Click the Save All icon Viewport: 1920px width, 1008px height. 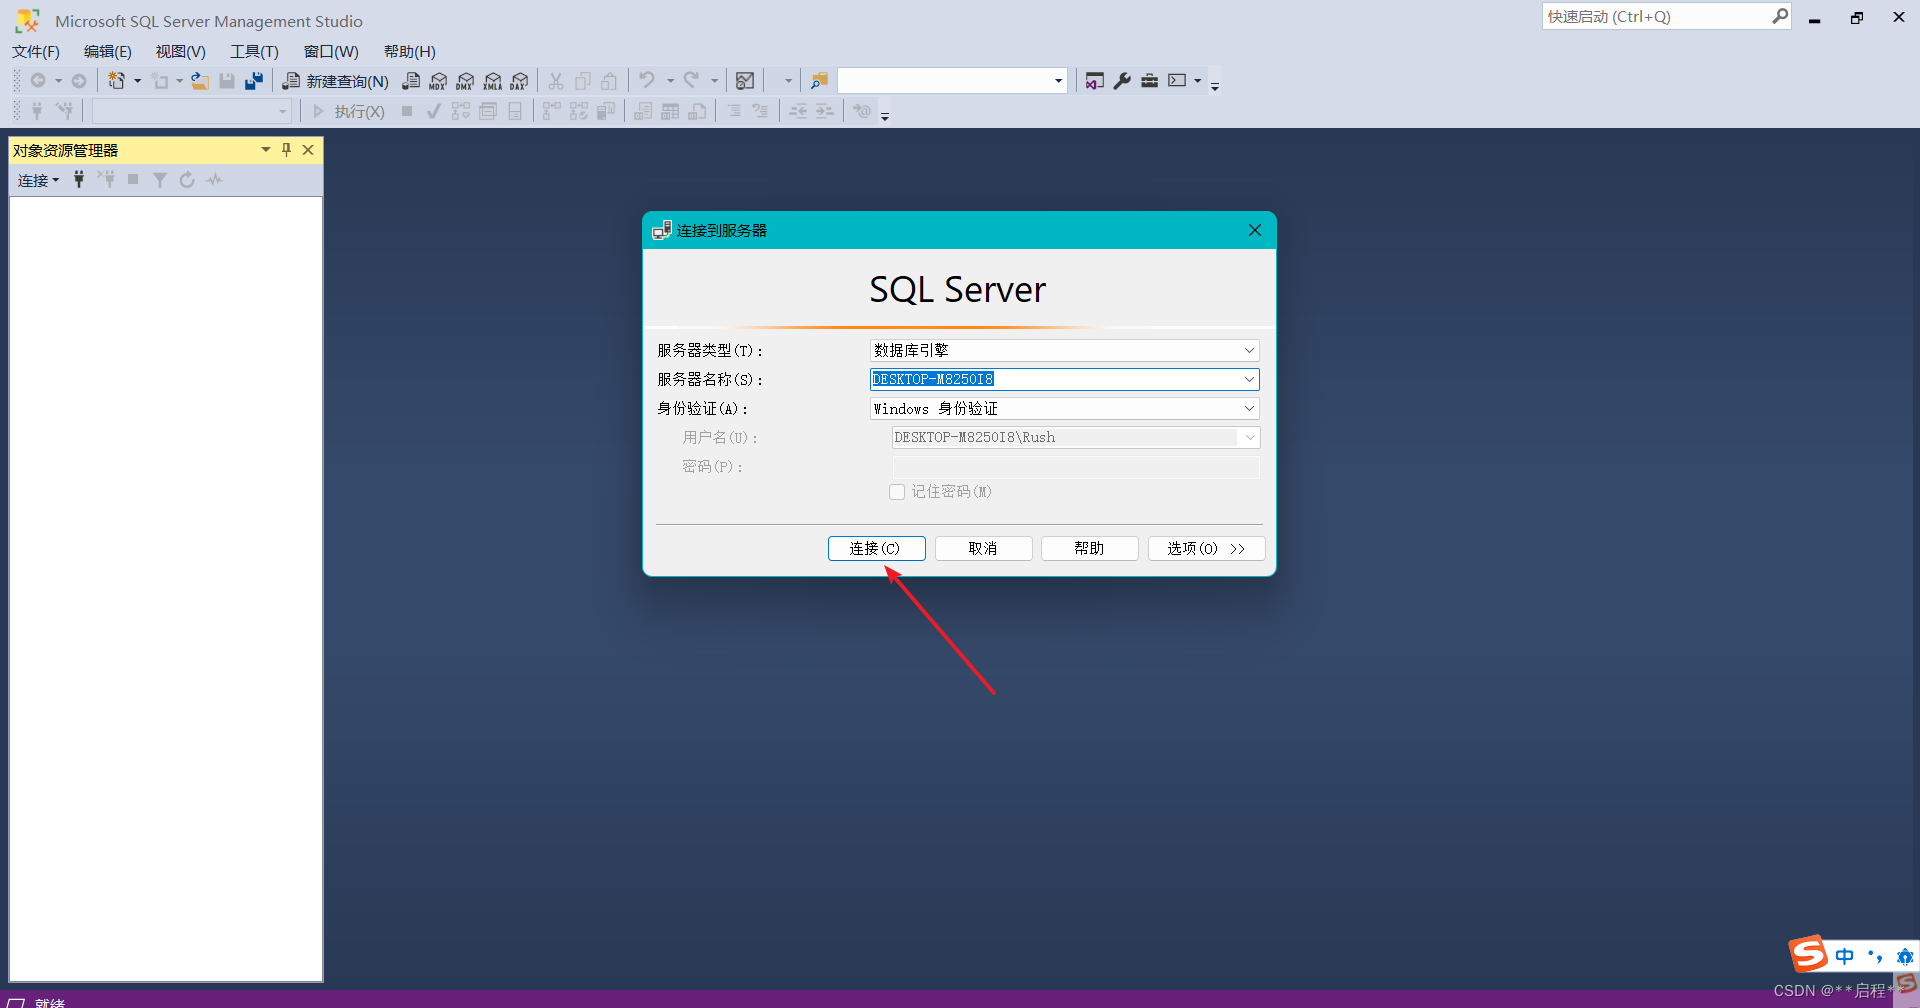pos(254,81)
